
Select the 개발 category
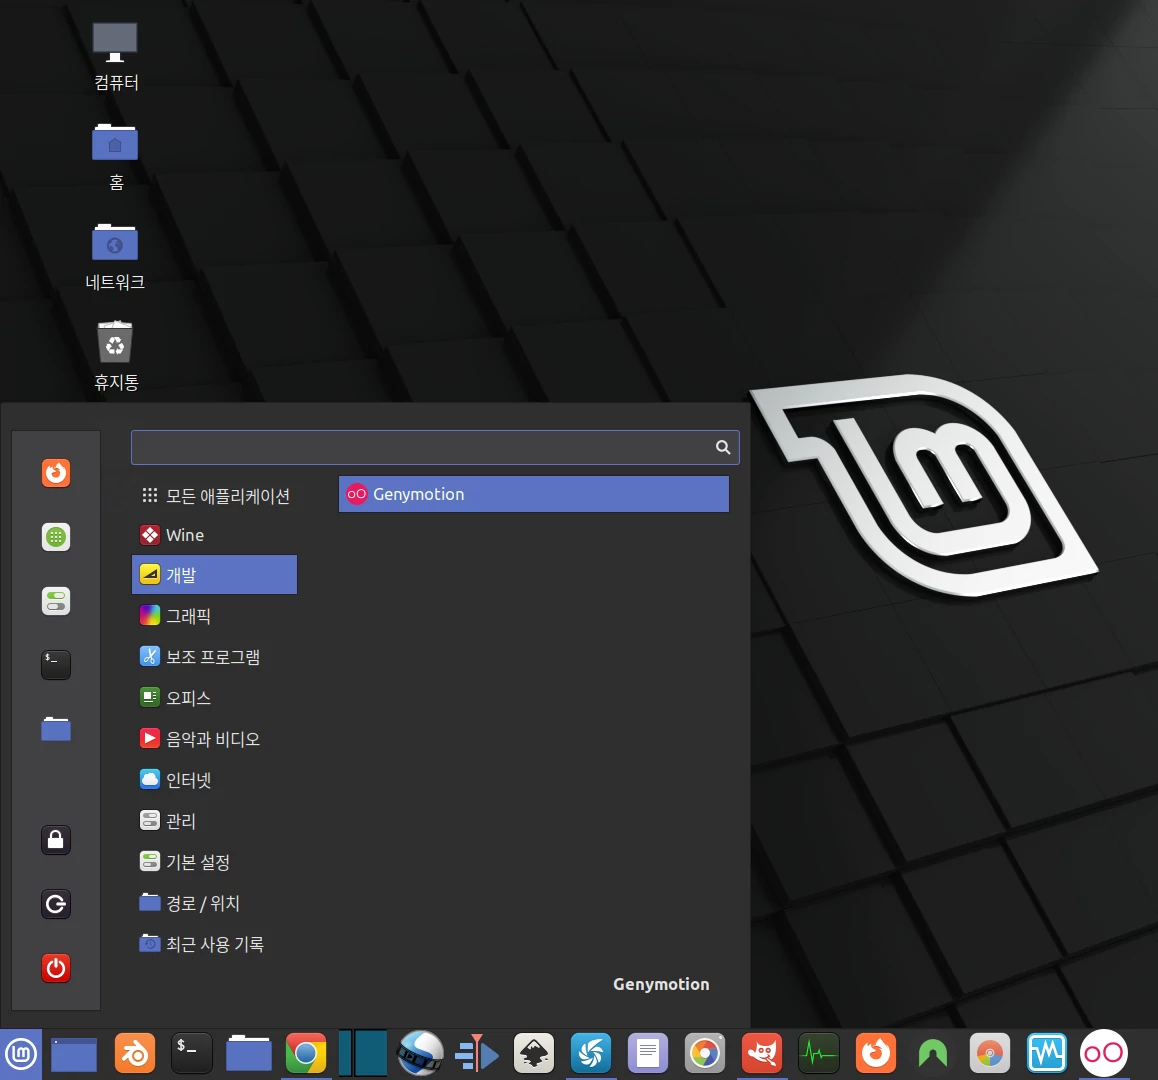(x=214, y=575)
